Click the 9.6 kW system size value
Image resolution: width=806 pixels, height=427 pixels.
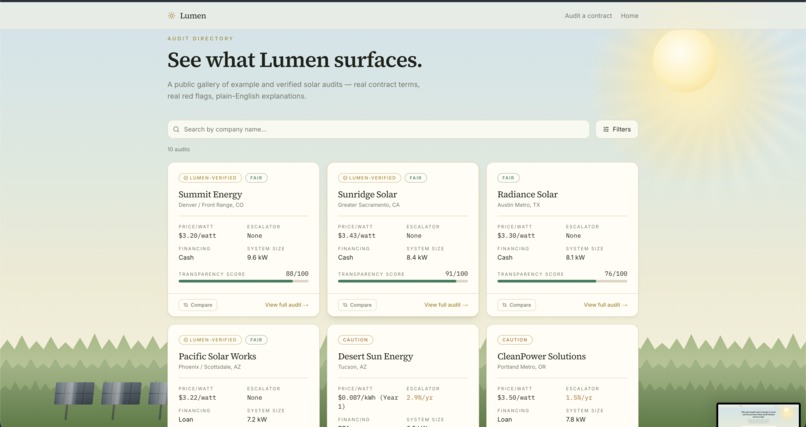point(257,257)
